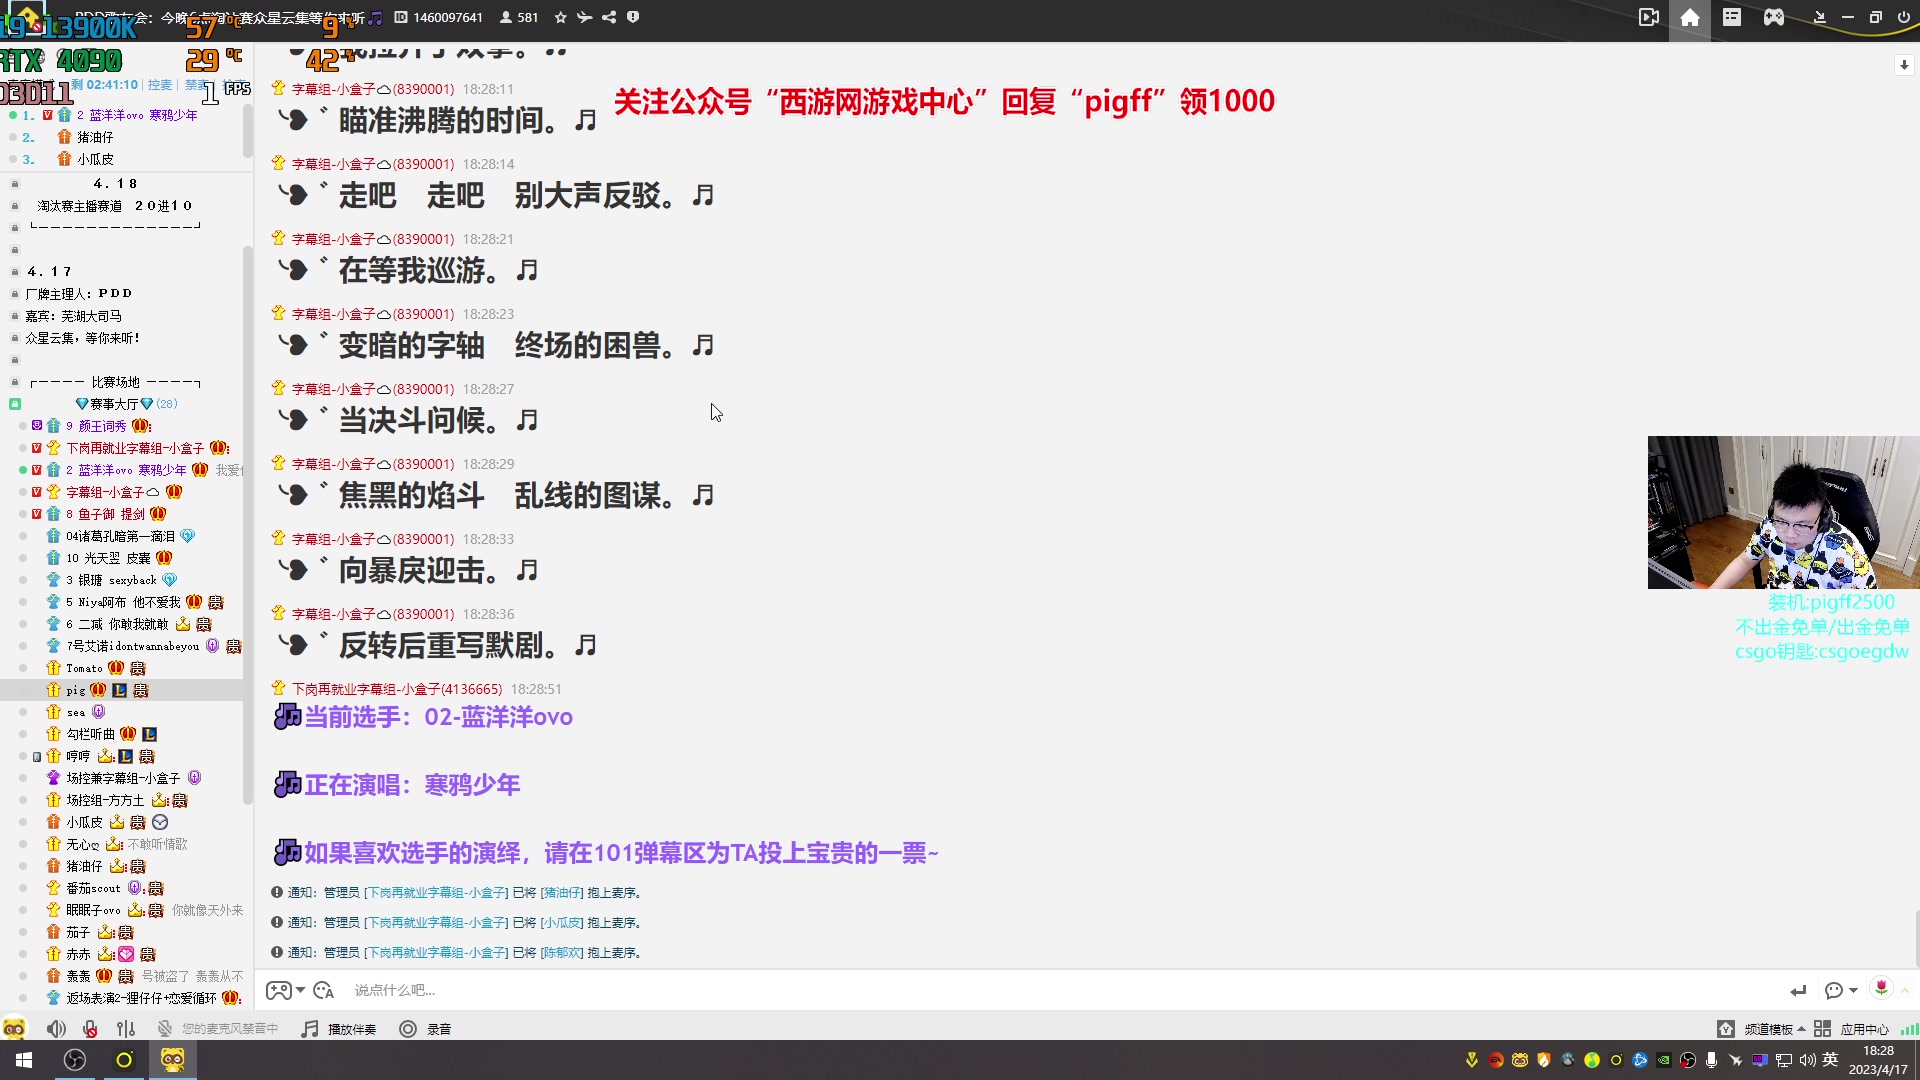Click channel row 嘉宾: 芜湖大司马
The width and height of the screenshot is (1920, 1080).
pyautogui.click(x=73, y=316)
